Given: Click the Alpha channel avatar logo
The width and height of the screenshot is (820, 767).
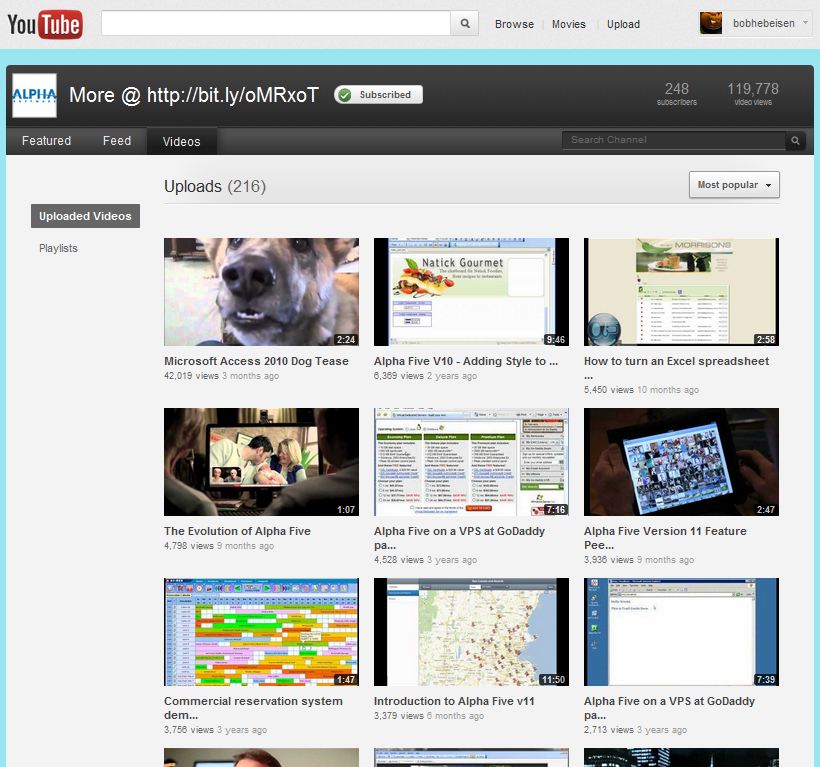Looking at the screenshot, I should tap(34, 96).
